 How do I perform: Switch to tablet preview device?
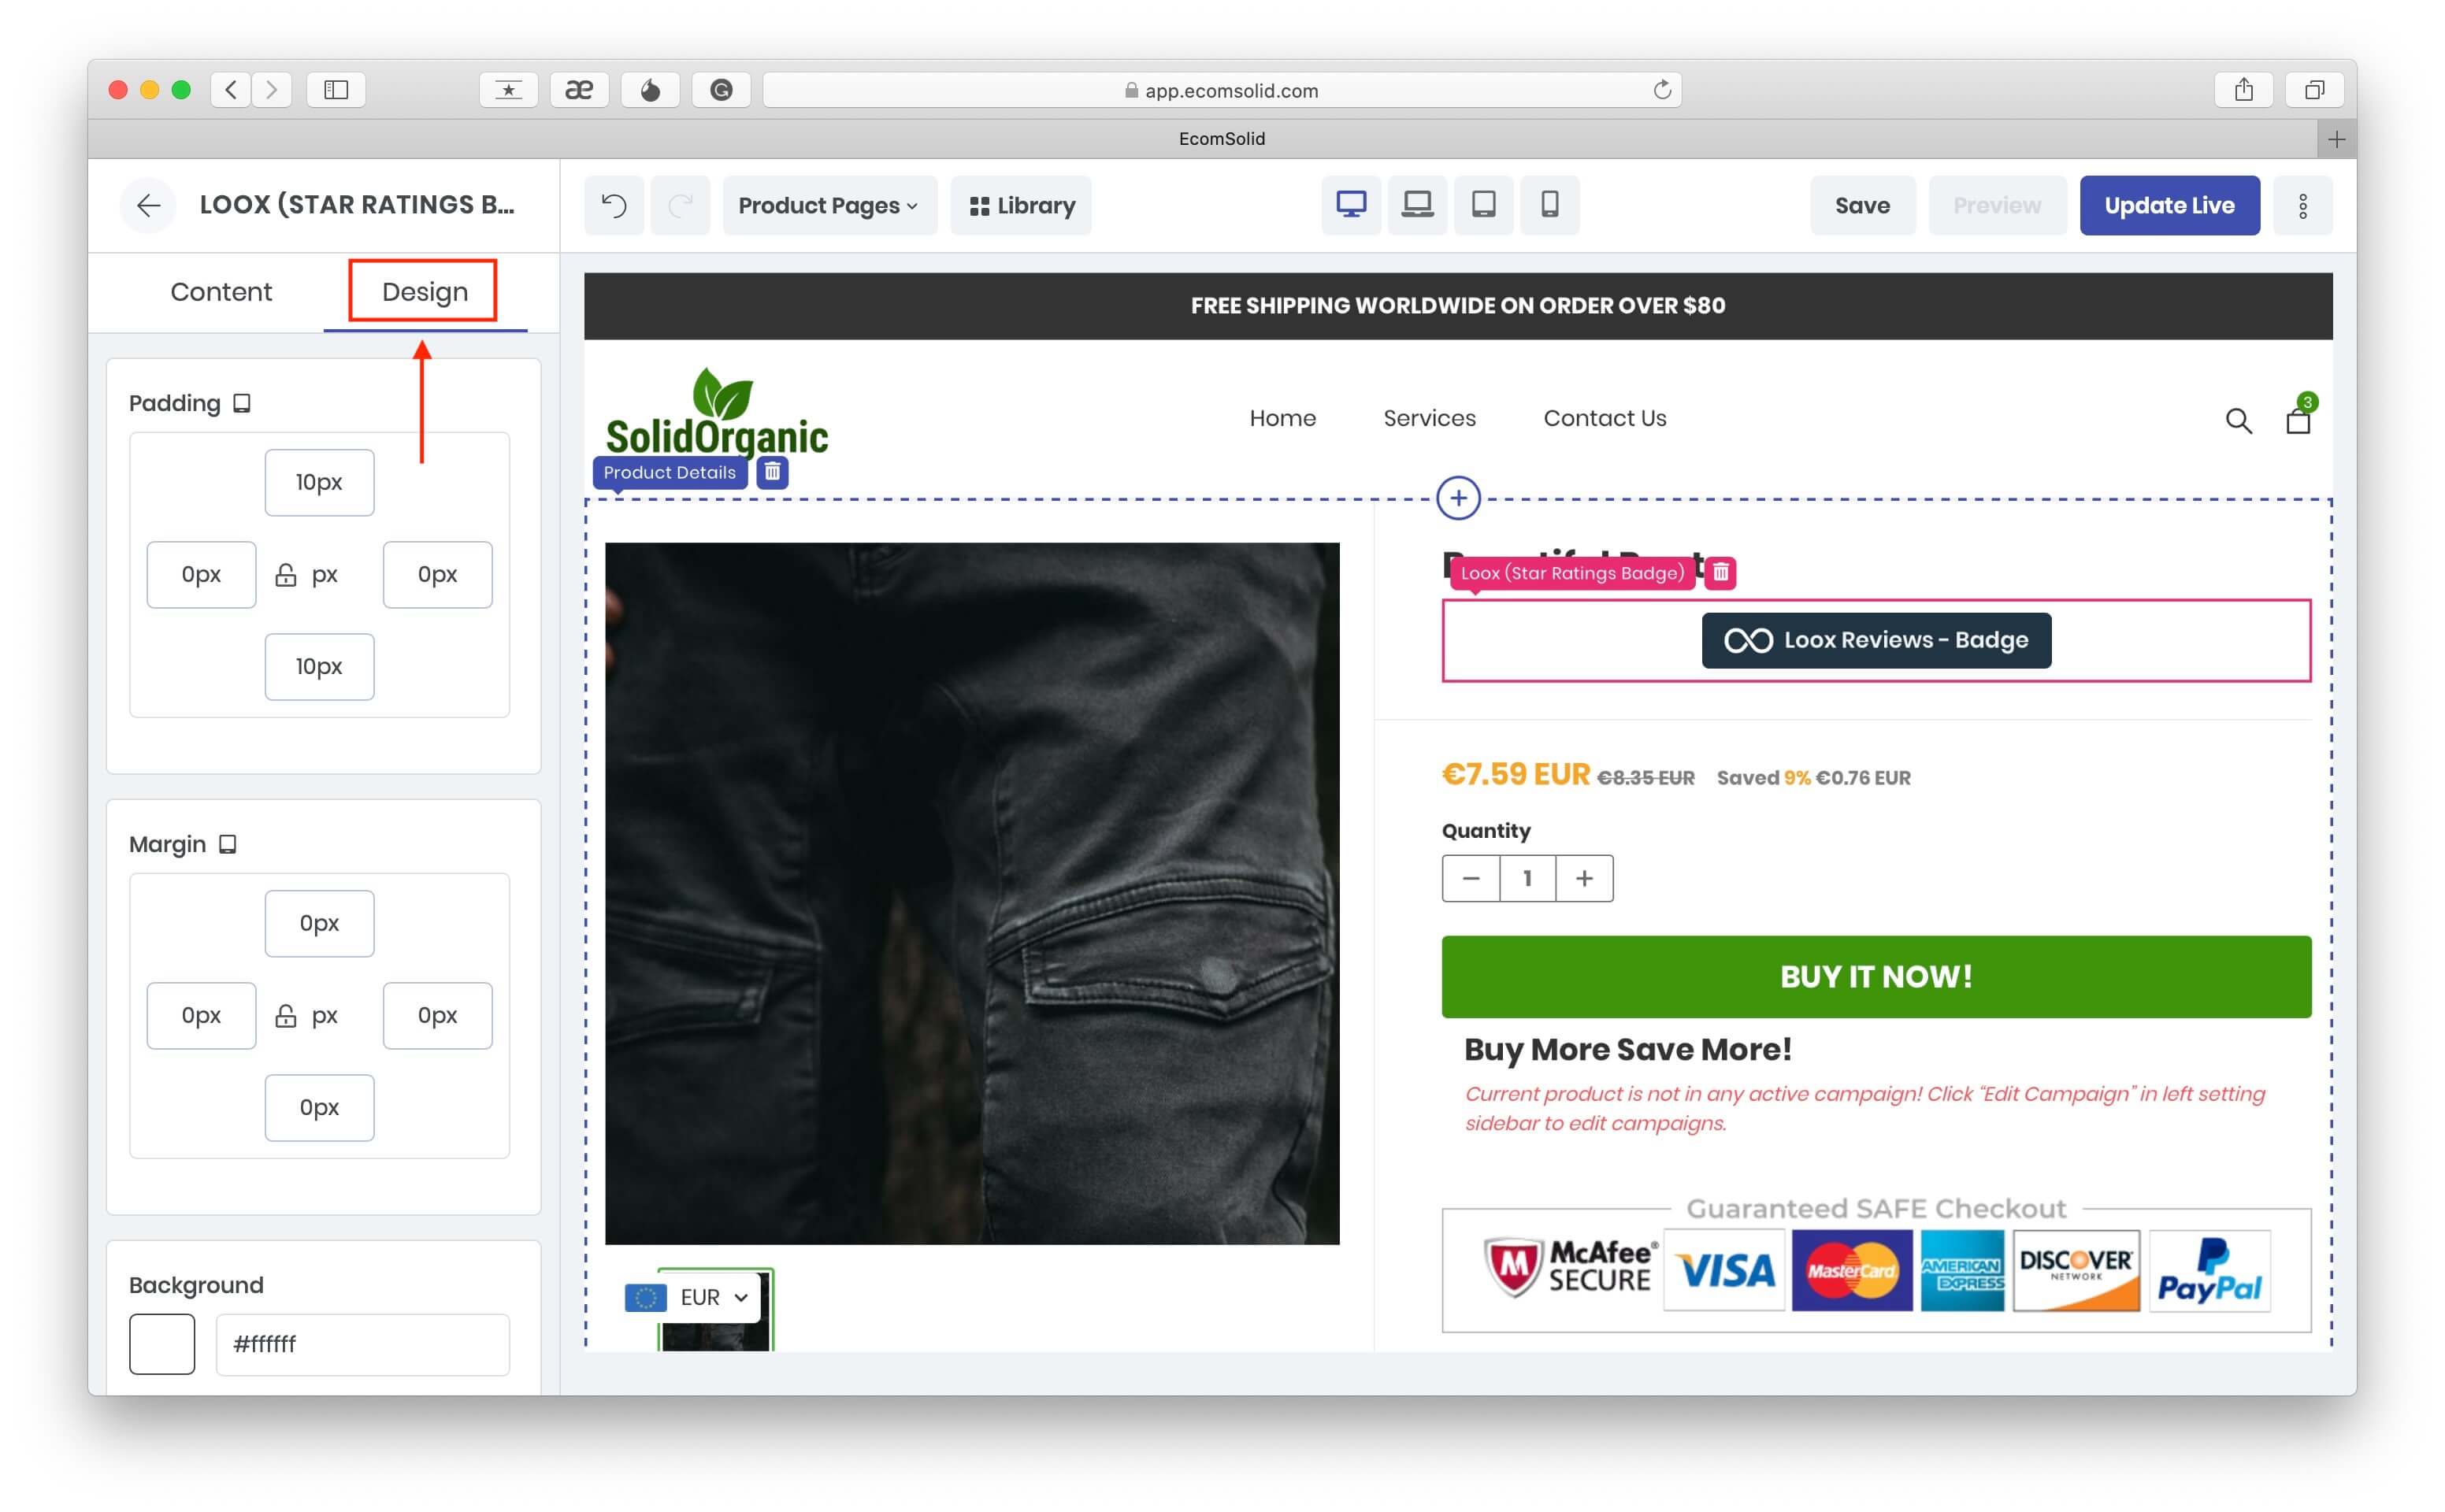[x=1484, y=205]
